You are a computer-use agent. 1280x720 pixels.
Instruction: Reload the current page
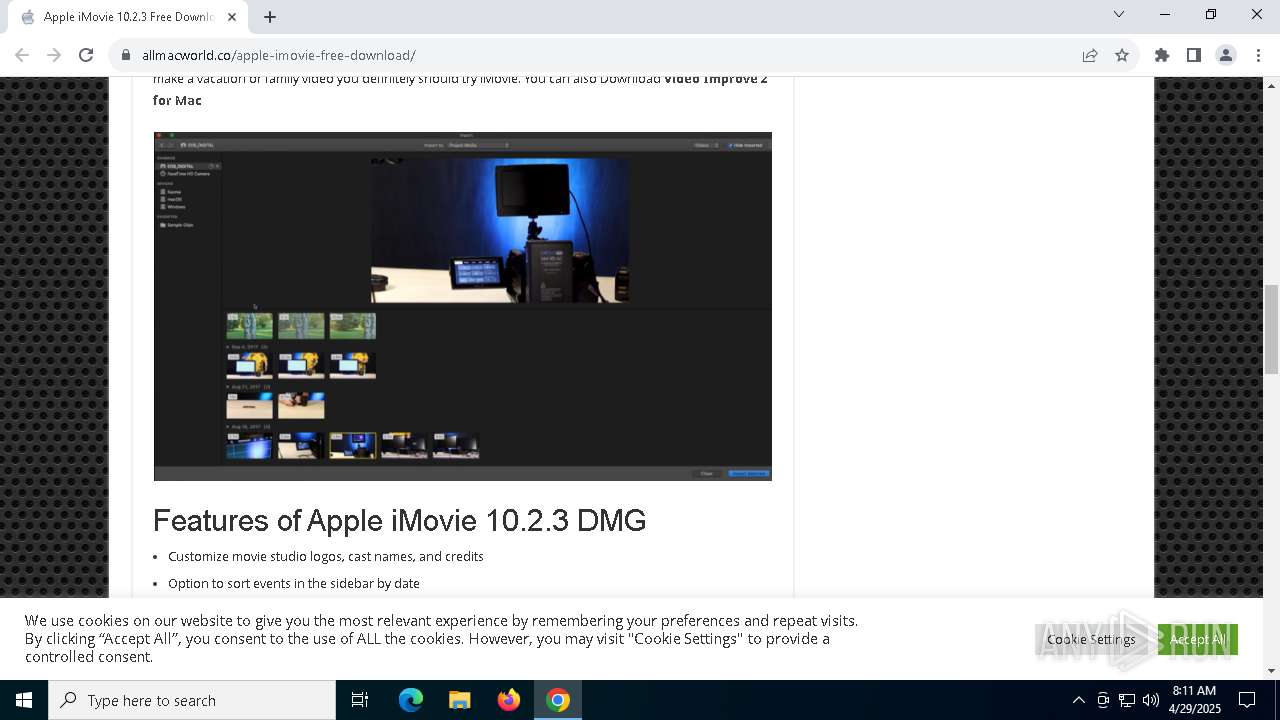point(86,55)
